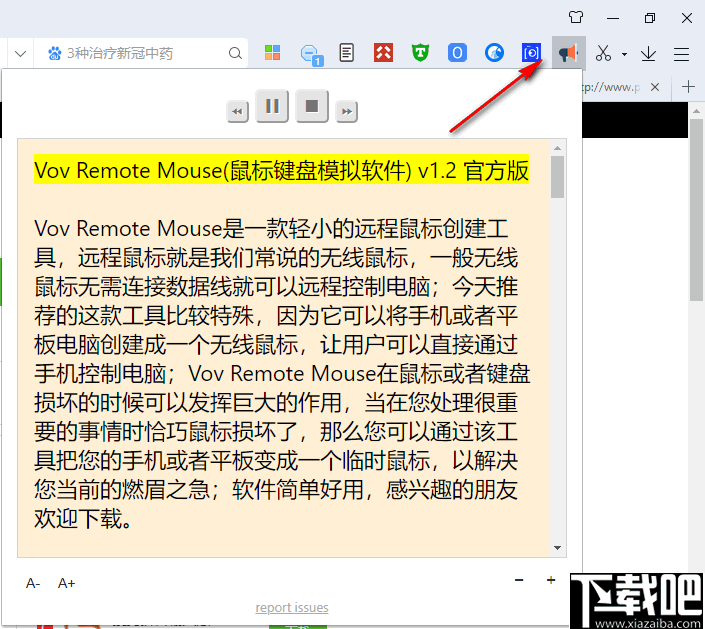Open the red pattern extension icon
Image resolution: width=705 pixels, height=629 pixels.
pyautogui.click(x=384, y=53)
